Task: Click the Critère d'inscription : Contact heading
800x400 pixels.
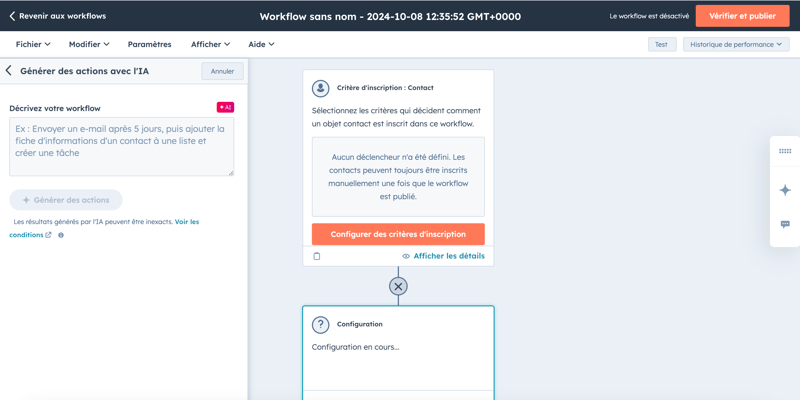Action: click(x=385, y=88)
